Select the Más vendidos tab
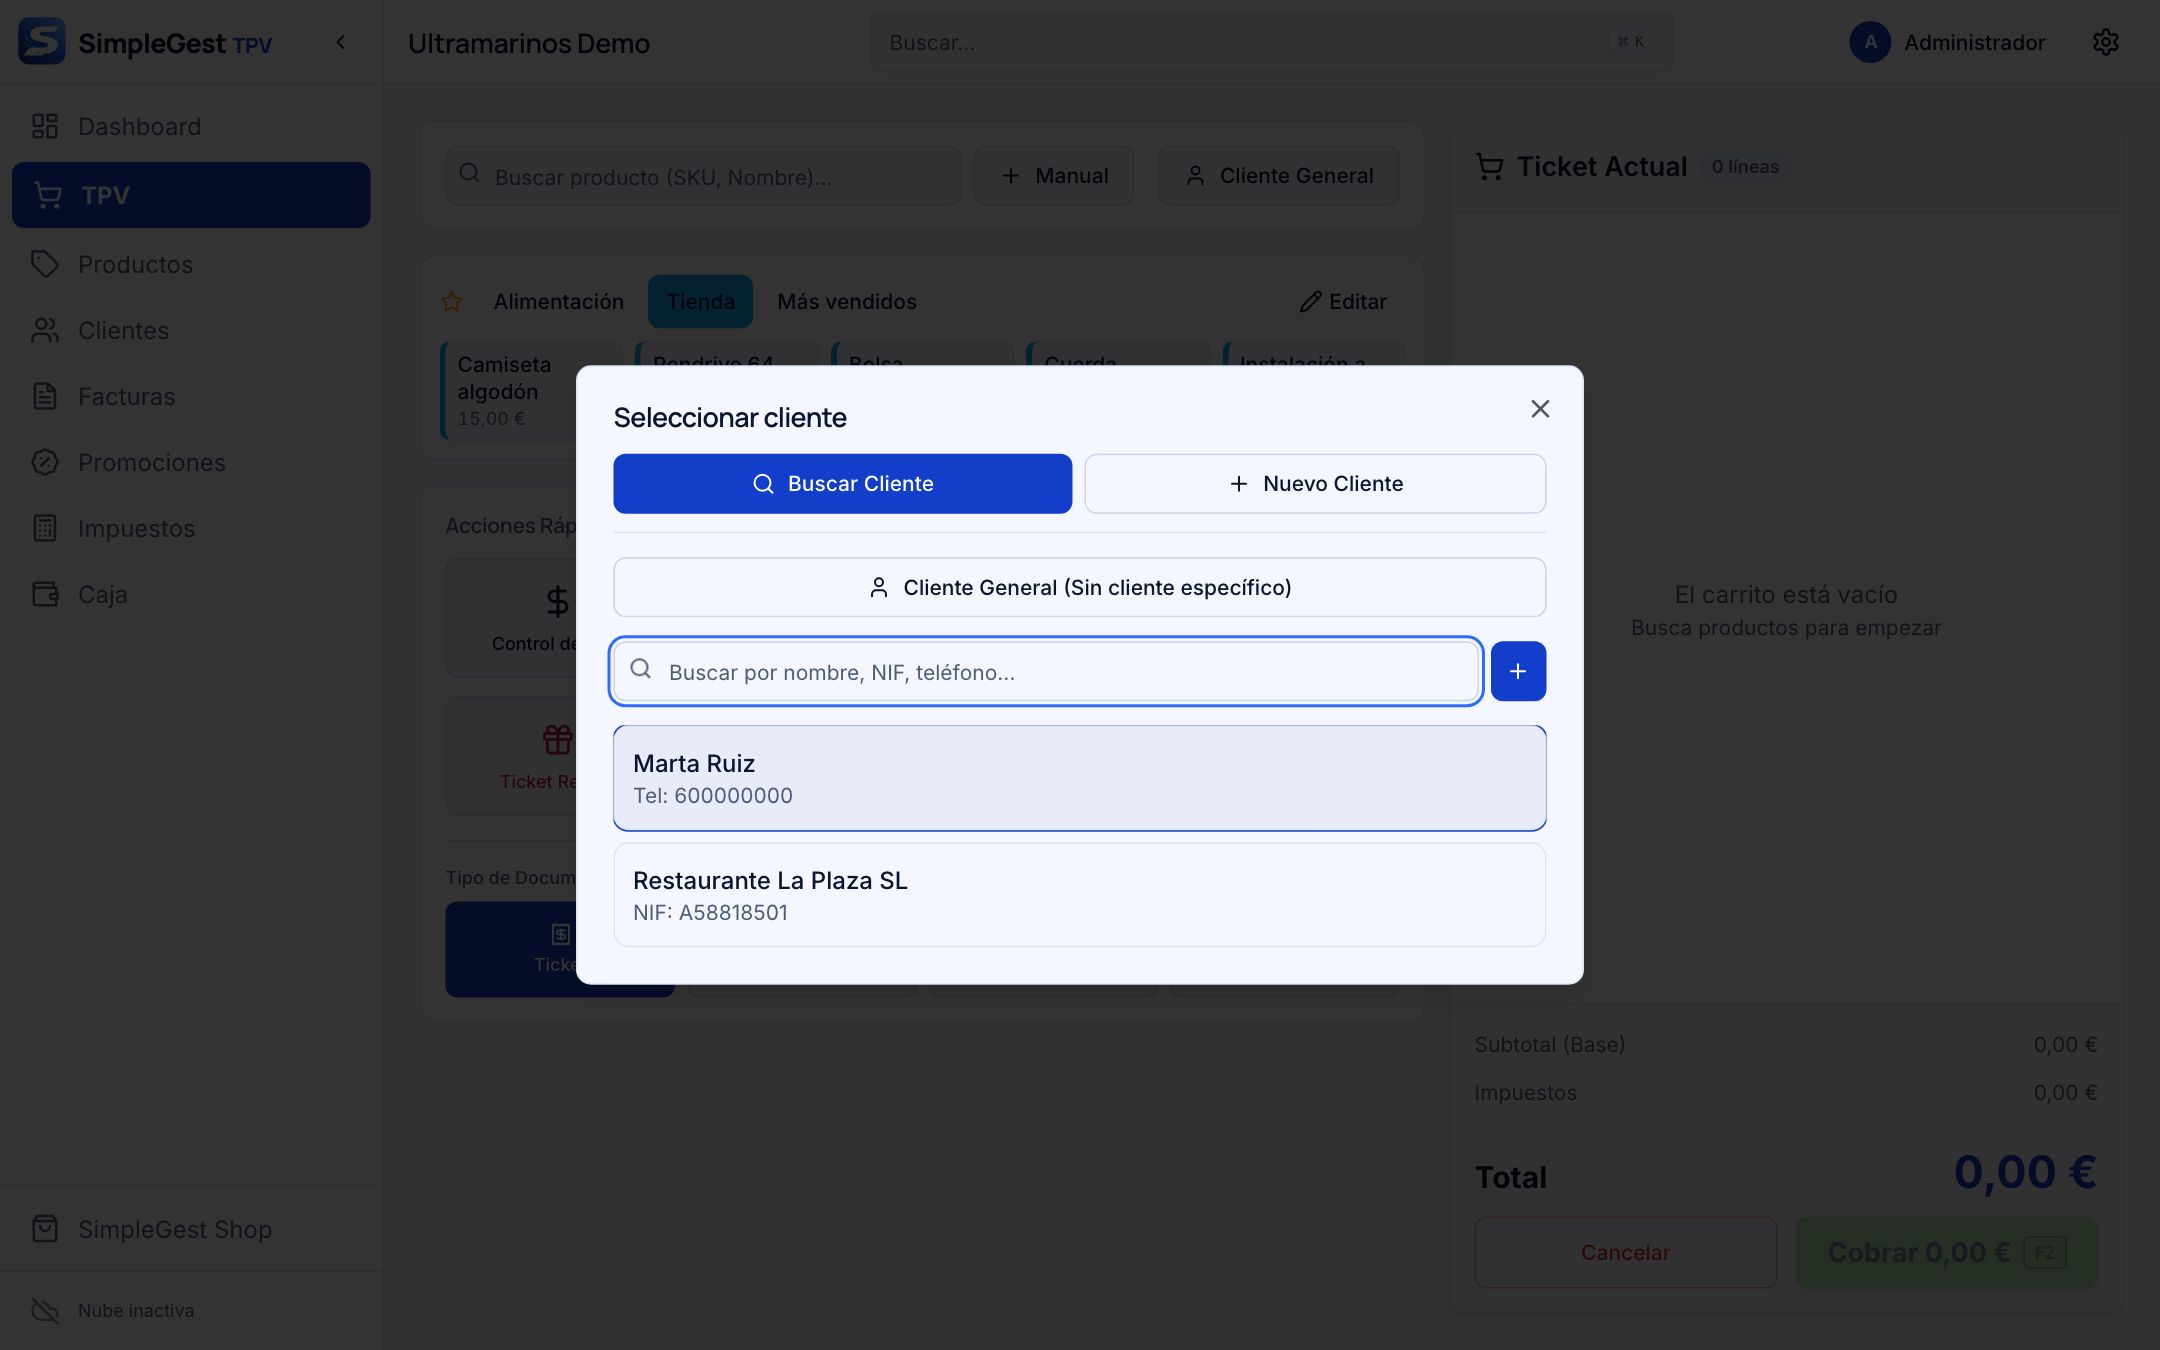 click(847, 302)
